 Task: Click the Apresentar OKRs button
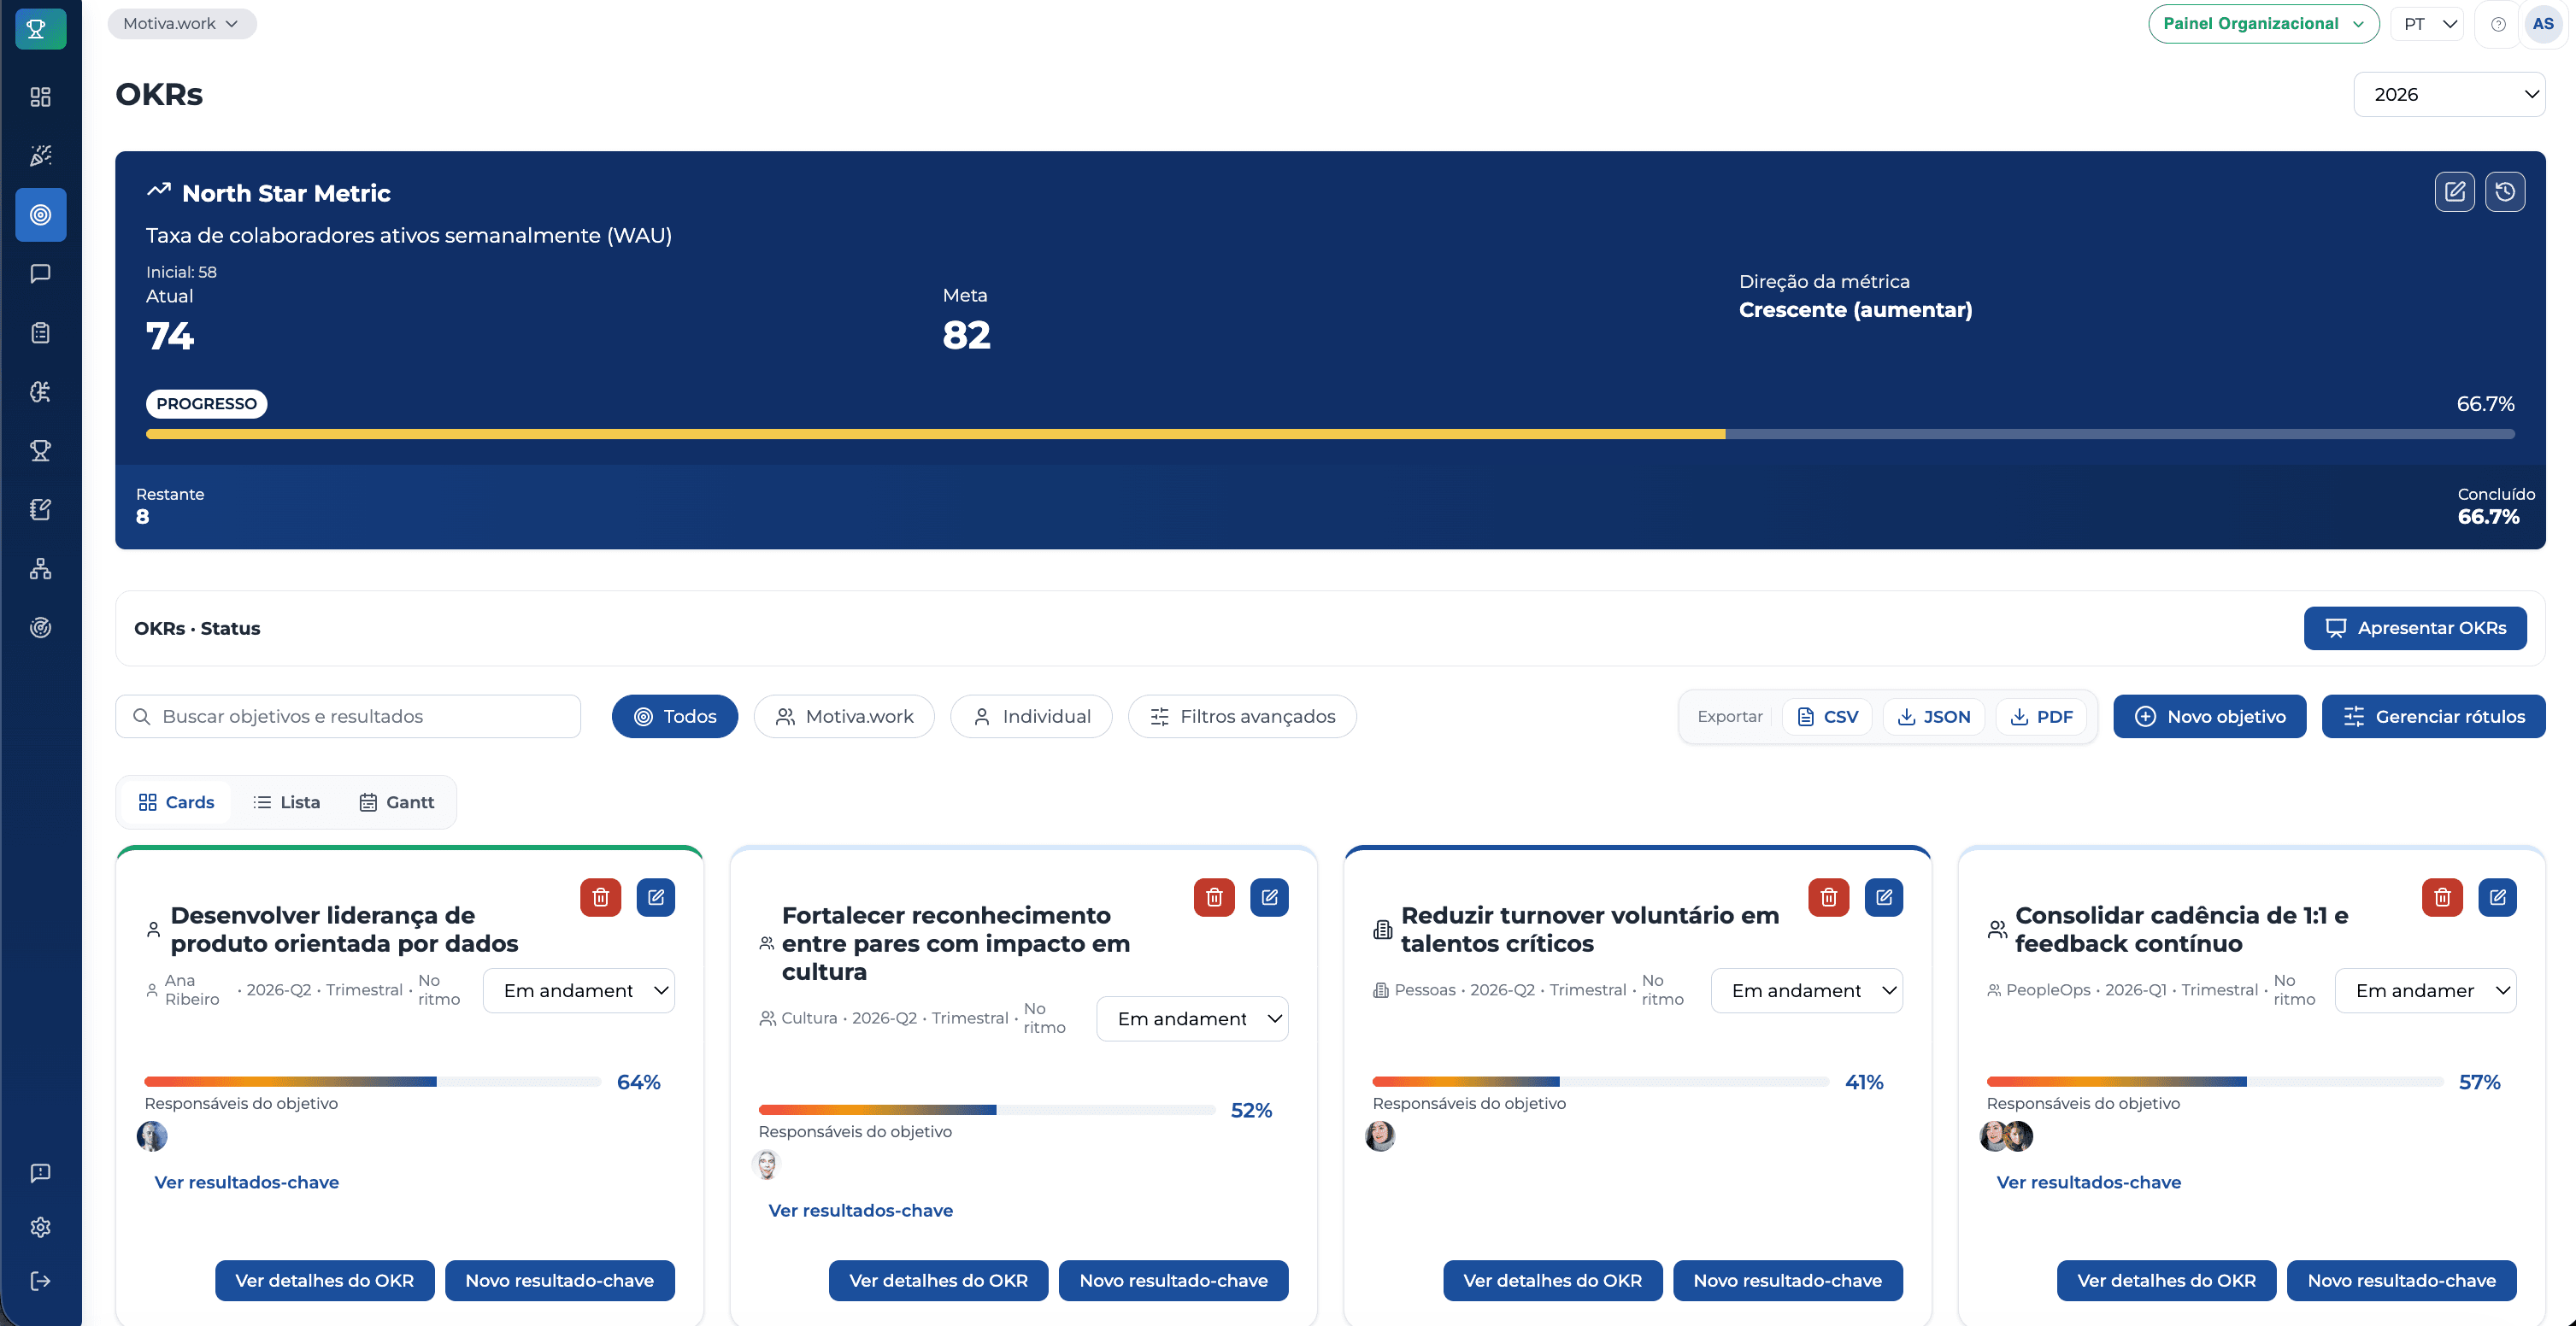click(x=2415, y=628)
